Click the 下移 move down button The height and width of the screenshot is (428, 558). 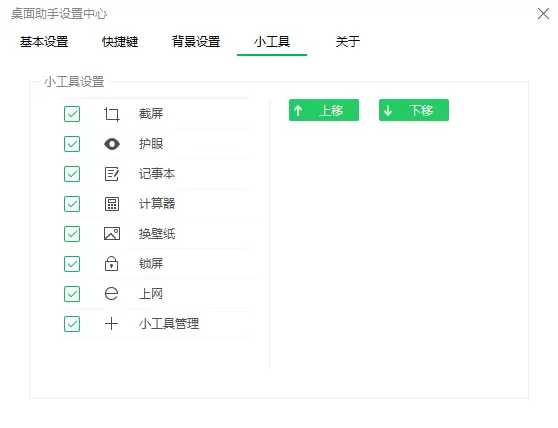[x=414, y=110]
